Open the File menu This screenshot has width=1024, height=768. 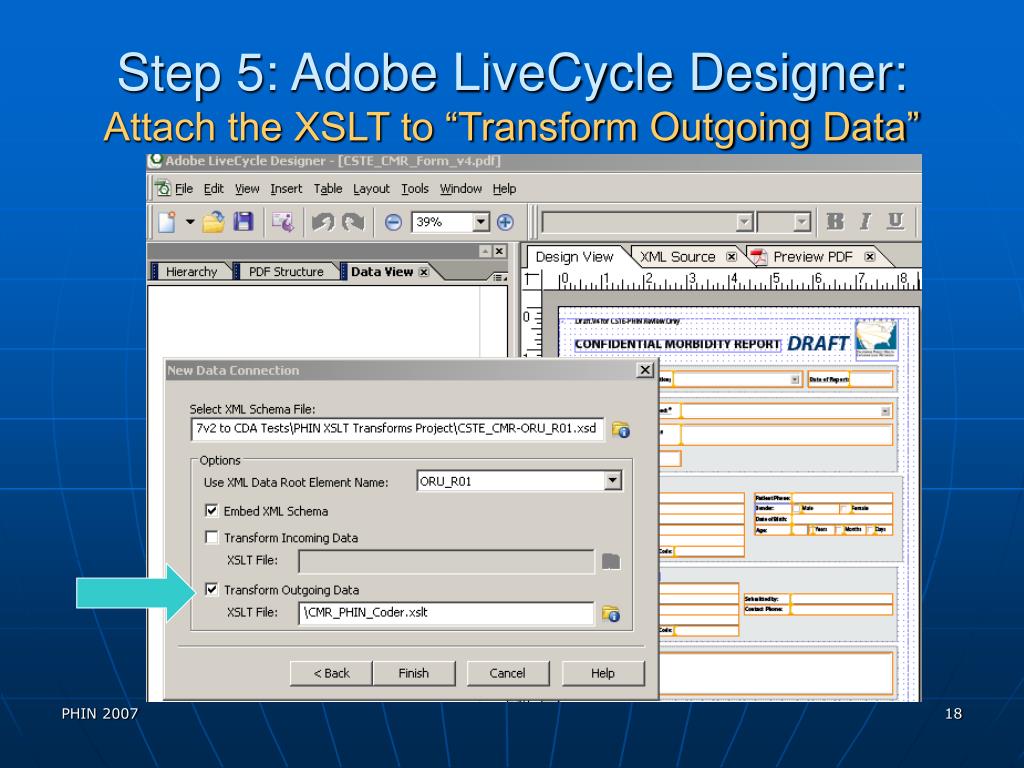point(184,189)
